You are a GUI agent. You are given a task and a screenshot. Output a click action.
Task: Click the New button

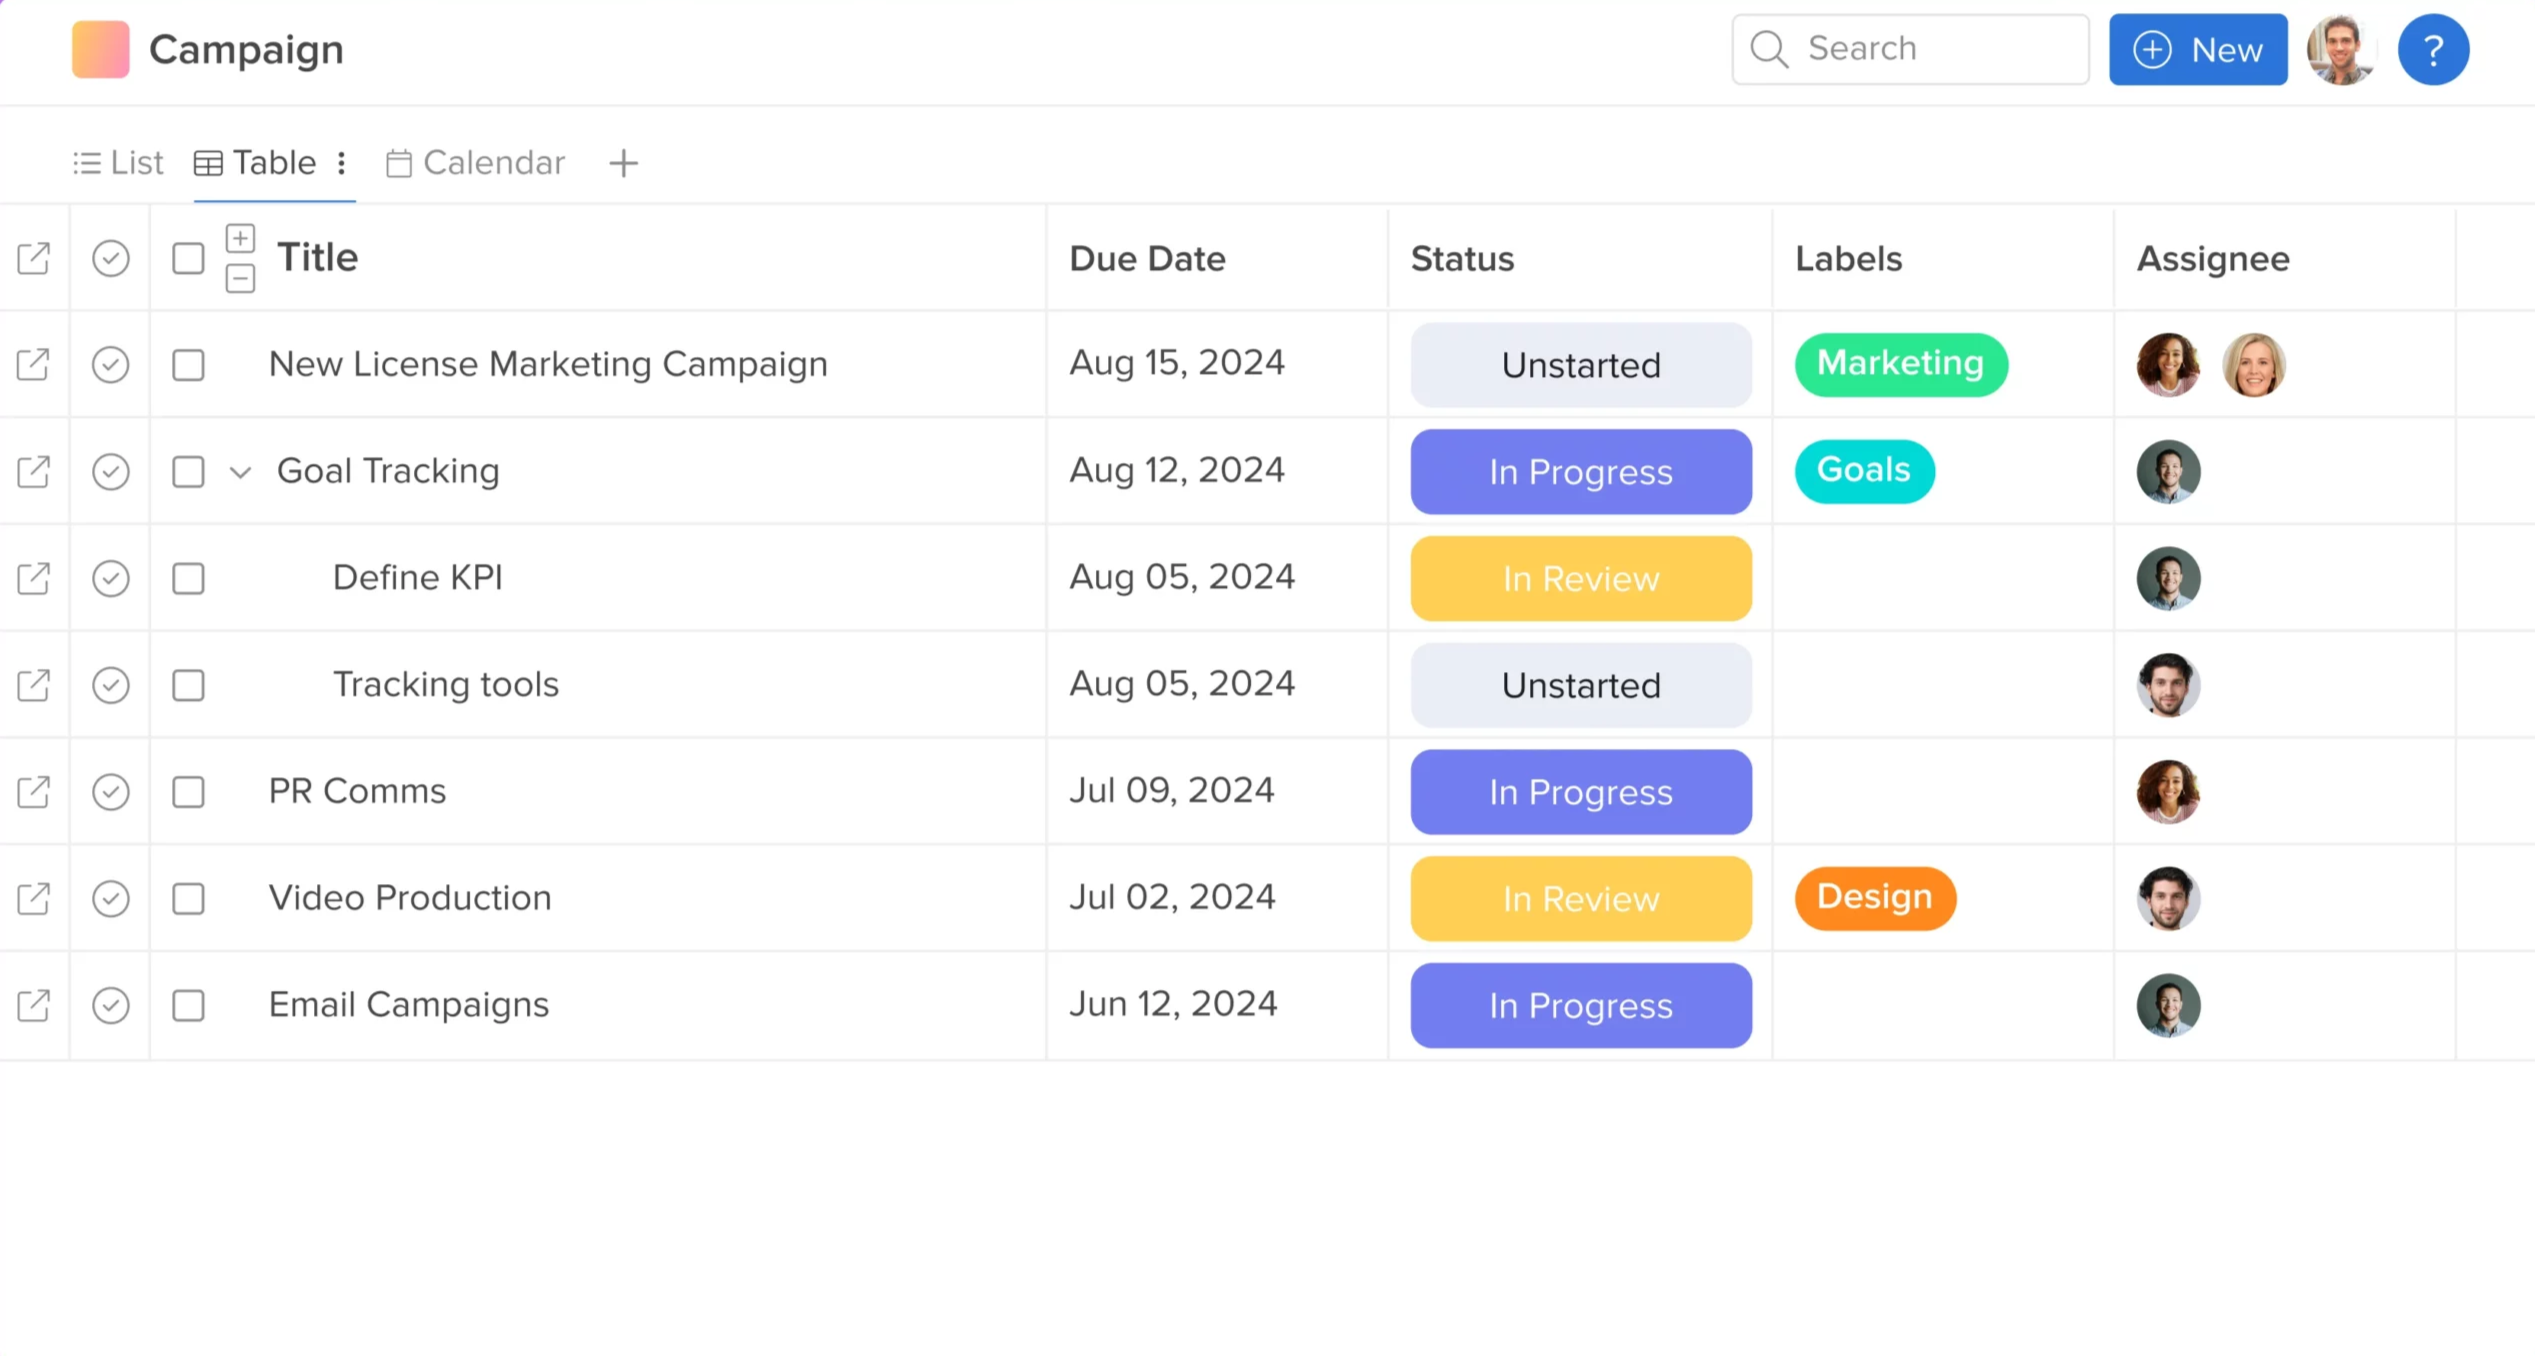pos(2197,49)
